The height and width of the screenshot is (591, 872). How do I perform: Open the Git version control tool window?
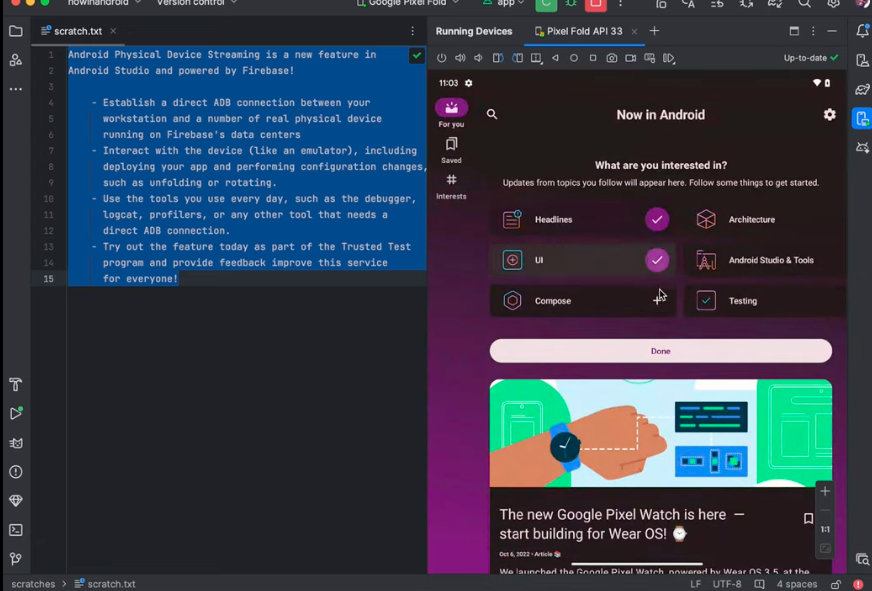(16, 559)
